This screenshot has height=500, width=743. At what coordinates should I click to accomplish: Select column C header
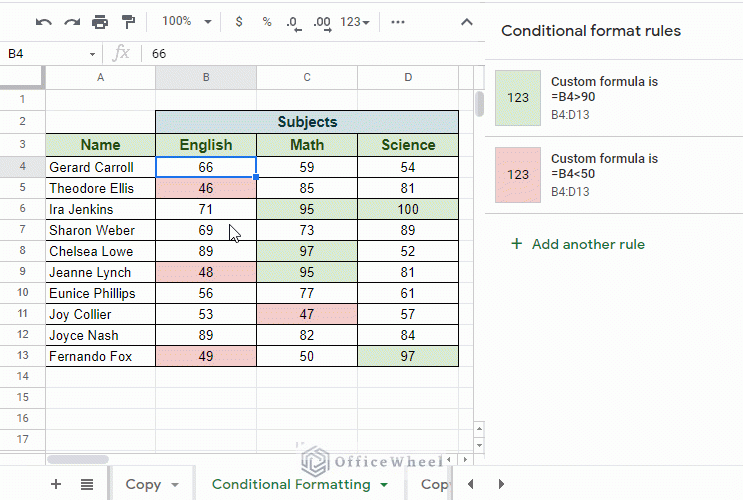307,77
